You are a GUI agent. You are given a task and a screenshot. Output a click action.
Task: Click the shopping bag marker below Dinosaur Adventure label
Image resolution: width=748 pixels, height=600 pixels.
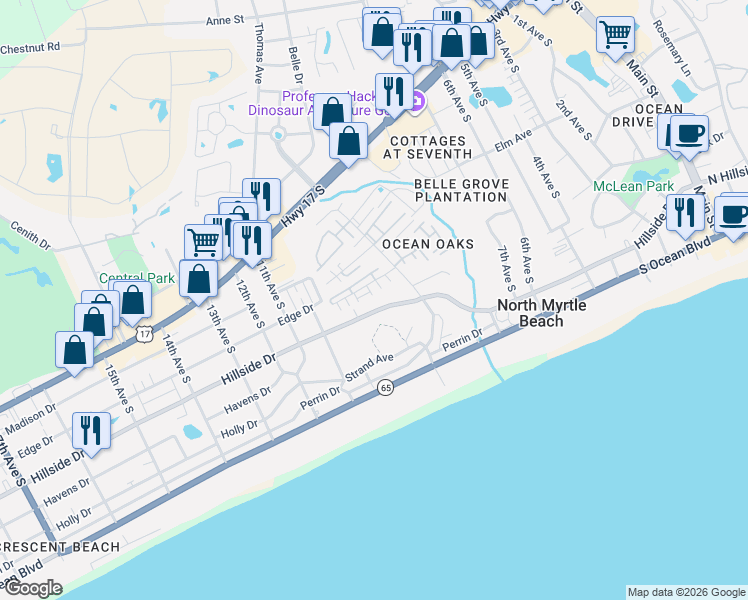(349, 145)
